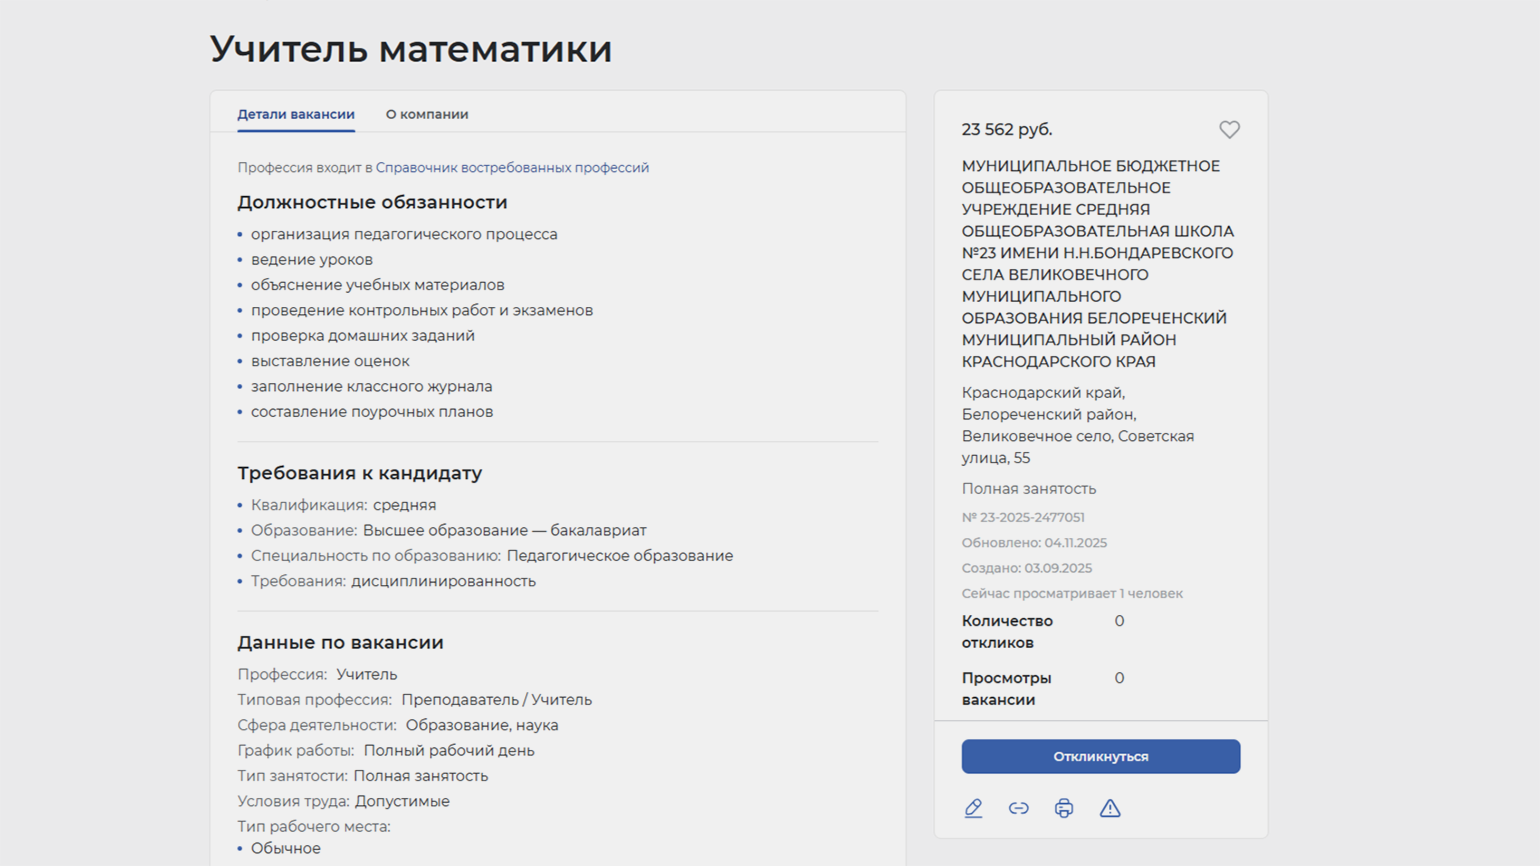The height and width of the screenshot is (866, 1540).
Task: Click the Обновлено: 04.11.2025 date line
Action: coord(1034,543)
